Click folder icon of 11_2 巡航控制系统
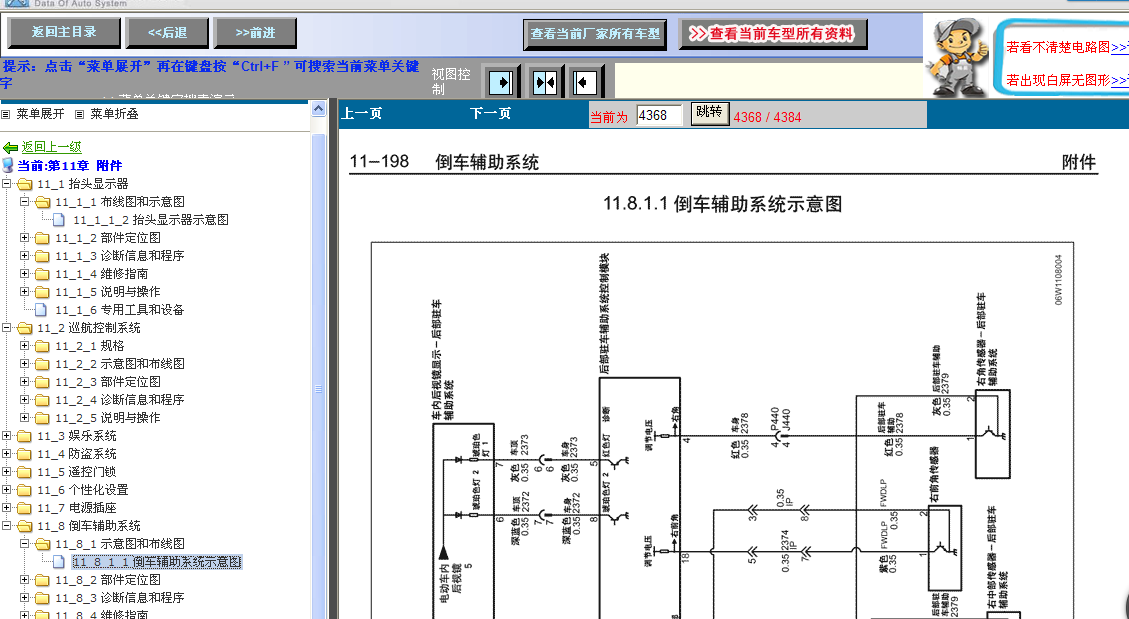Screen dimensions: 1129x619 pos(25,328)
